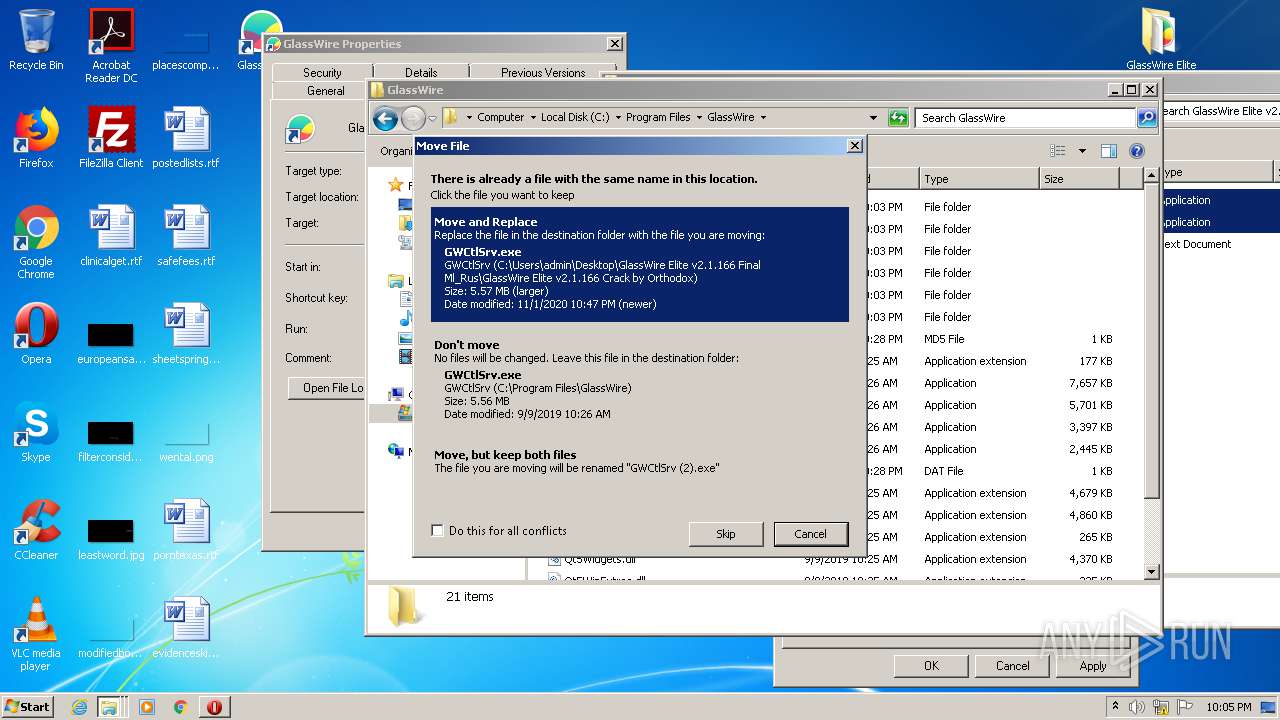Open VLC media player shortcut
Image resolution: width=1280 pixels, height=720 pixels.
pos(36,635)
